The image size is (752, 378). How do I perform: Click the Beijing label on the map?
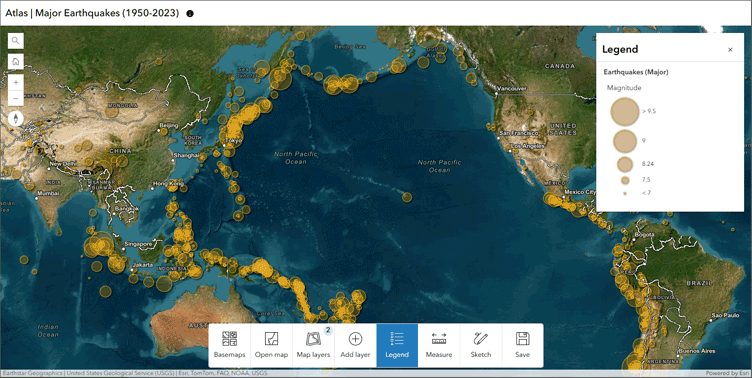(168, 126)
